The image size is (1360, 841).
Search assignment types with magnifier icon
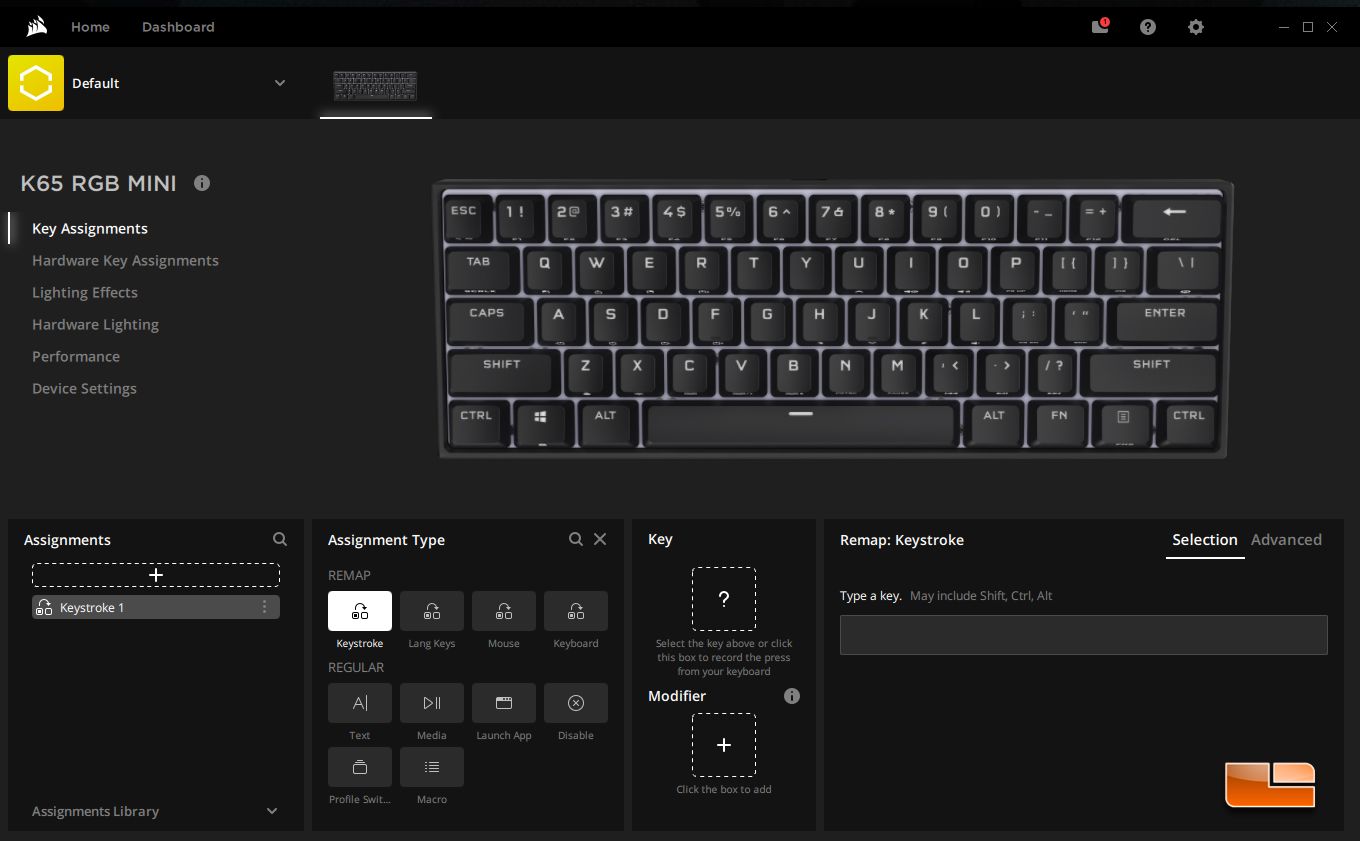576,539
